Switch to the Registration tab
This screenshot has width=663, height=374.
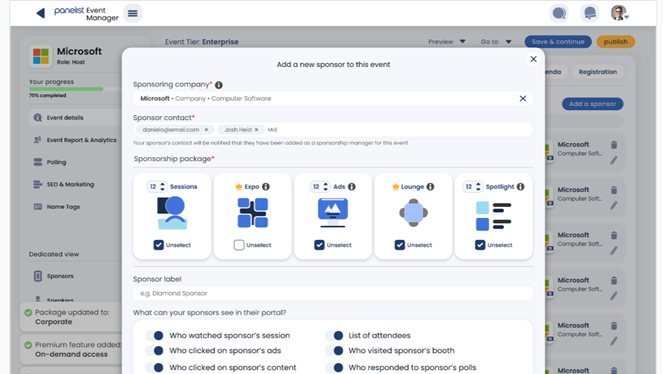point(597,72)
